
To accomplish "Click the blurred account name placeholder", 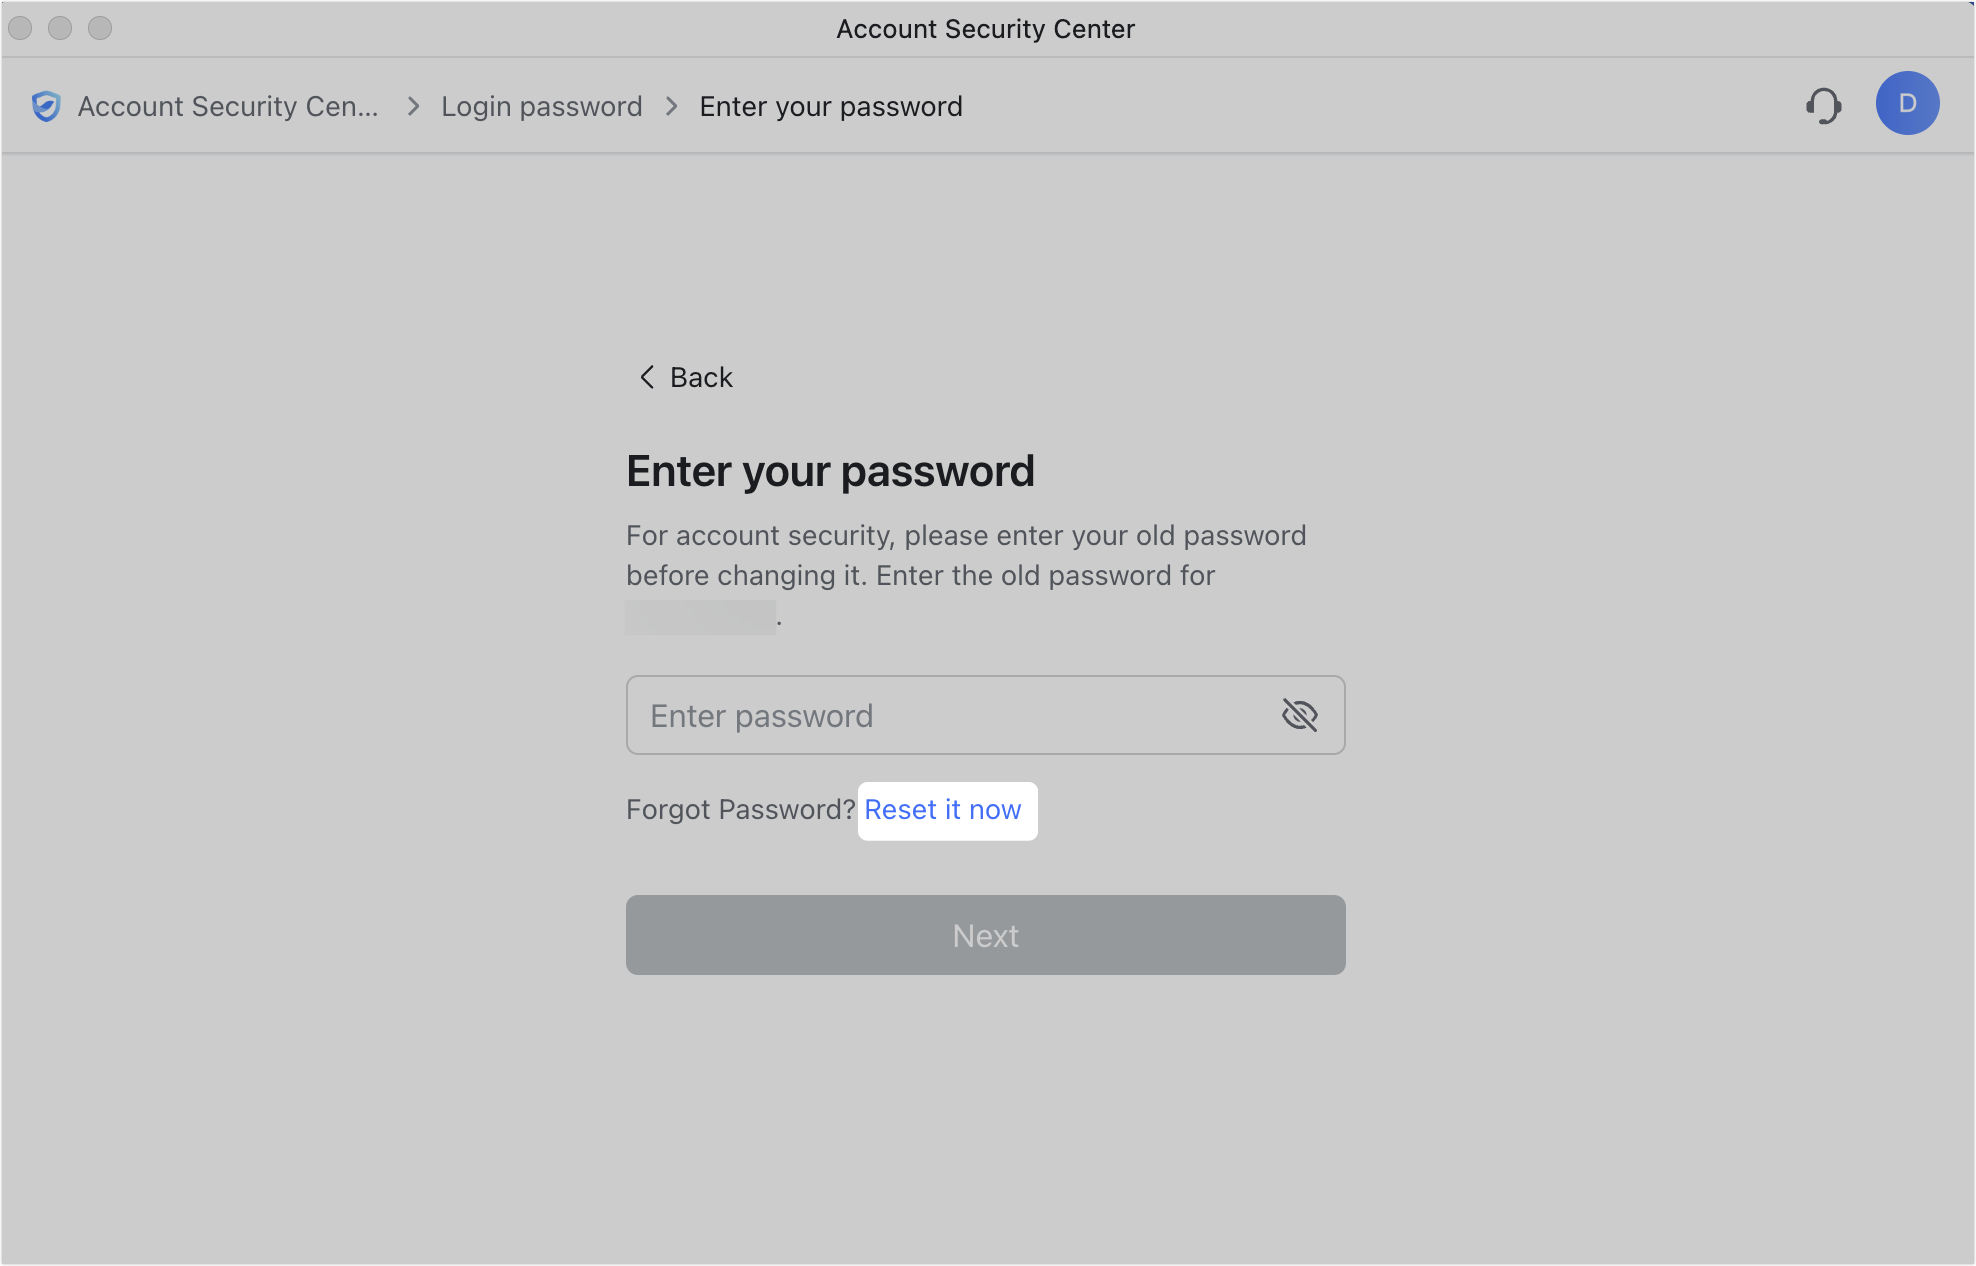I will point(700,616).
